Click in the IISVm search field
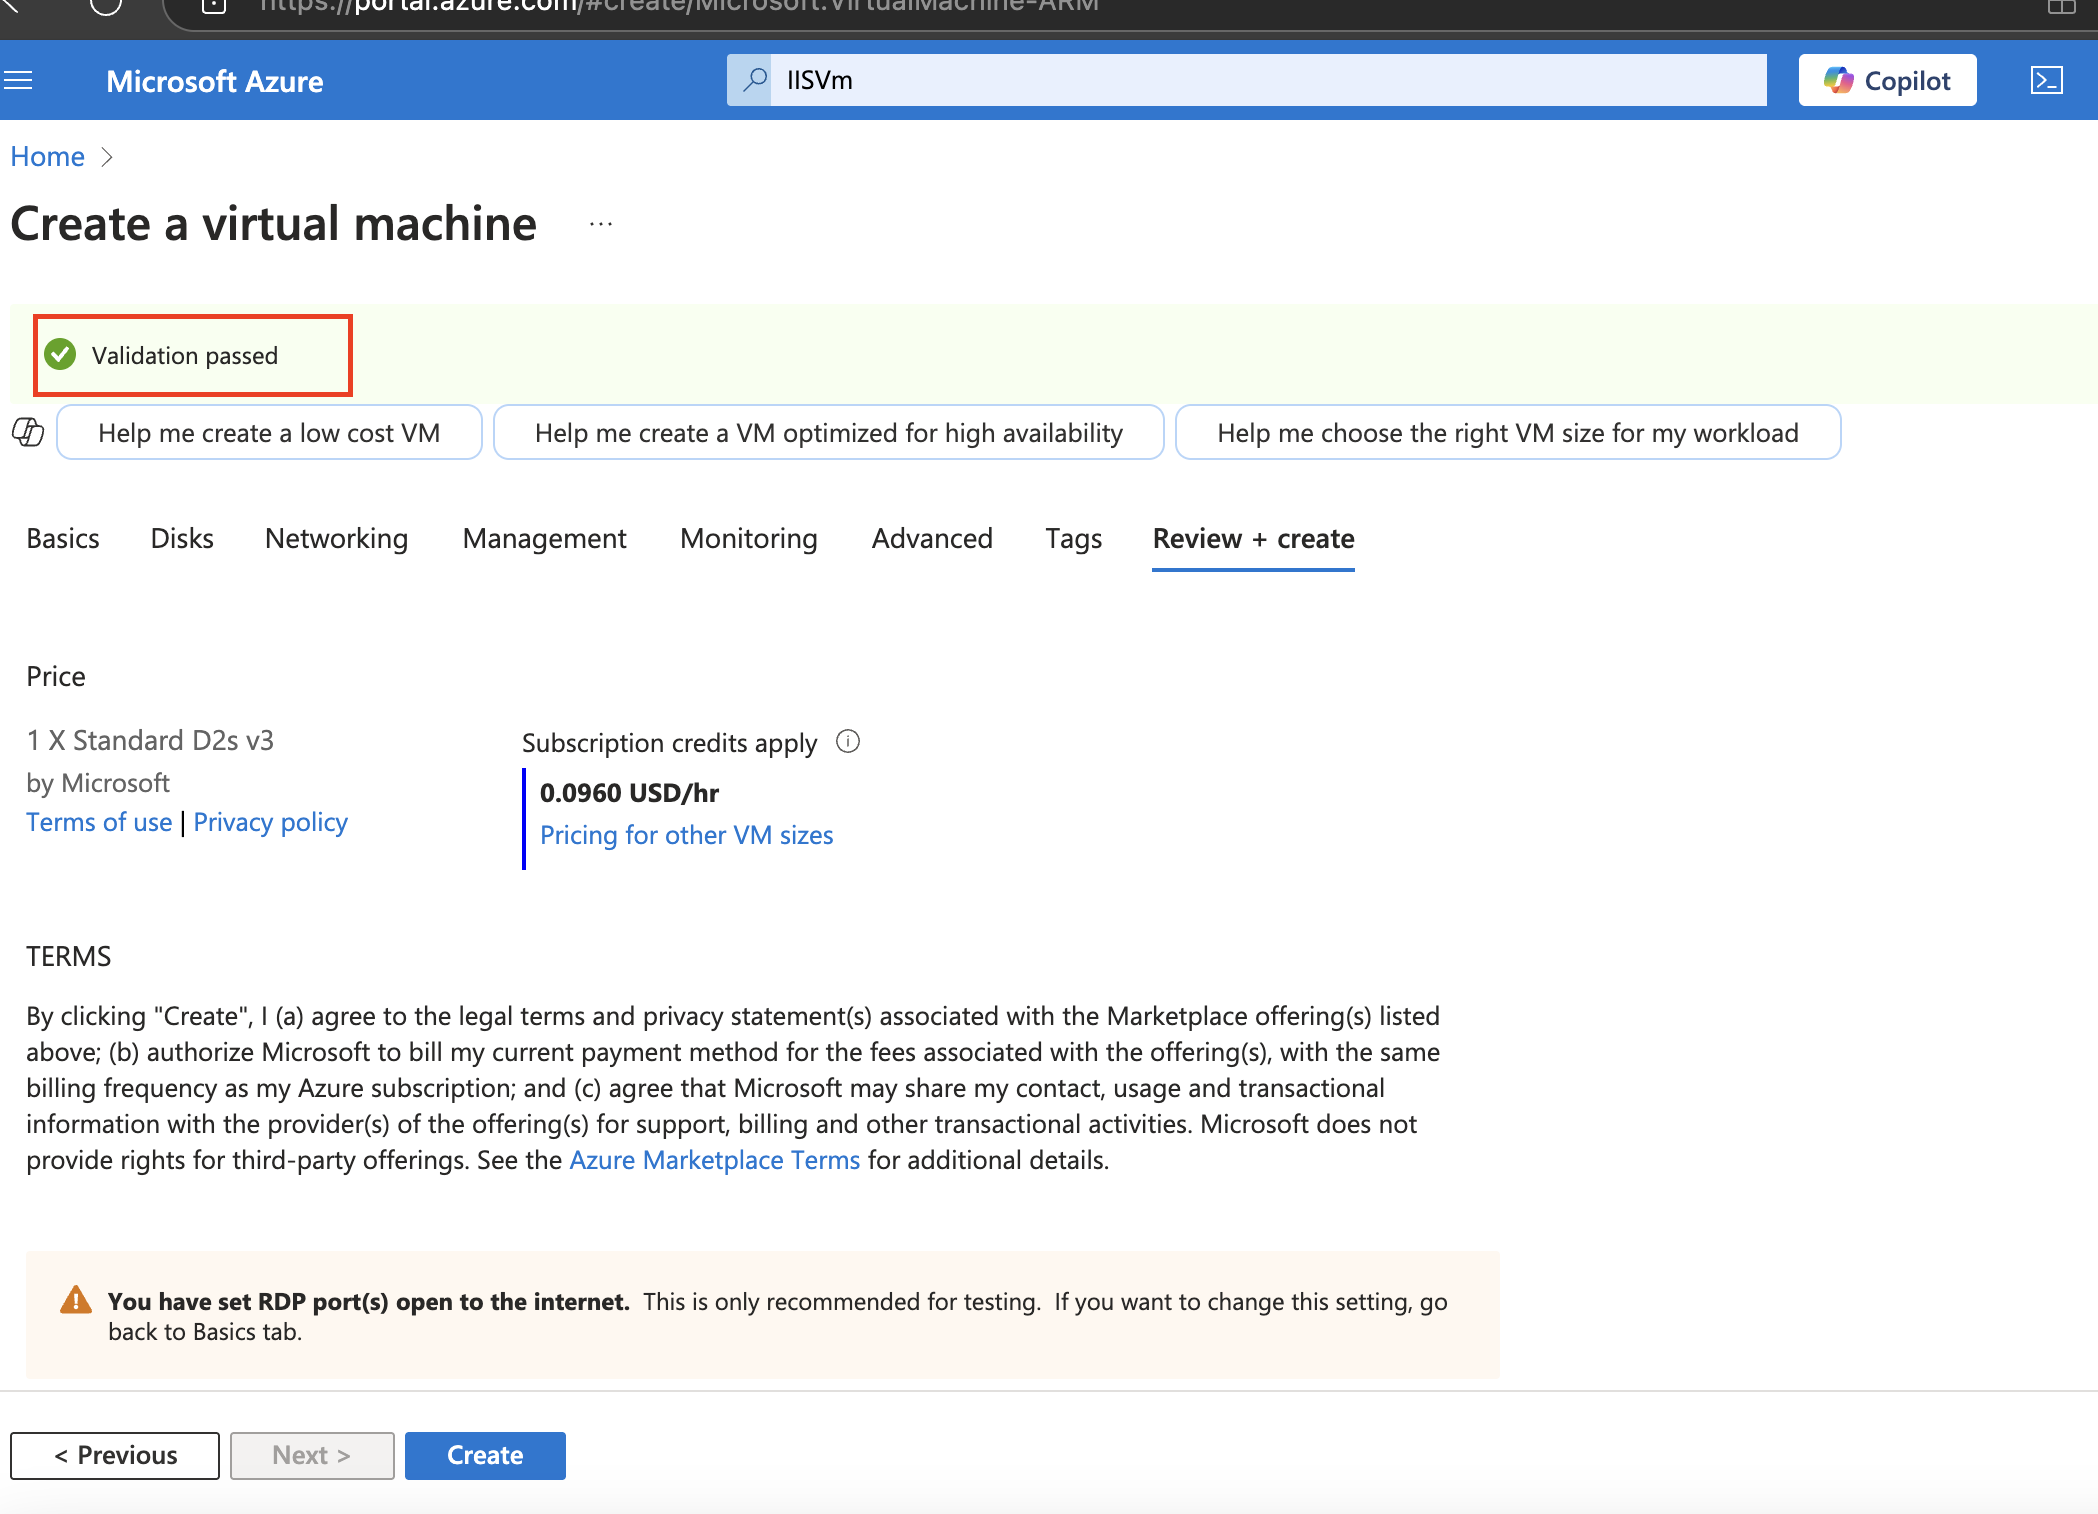 [x=1246, y=80]
